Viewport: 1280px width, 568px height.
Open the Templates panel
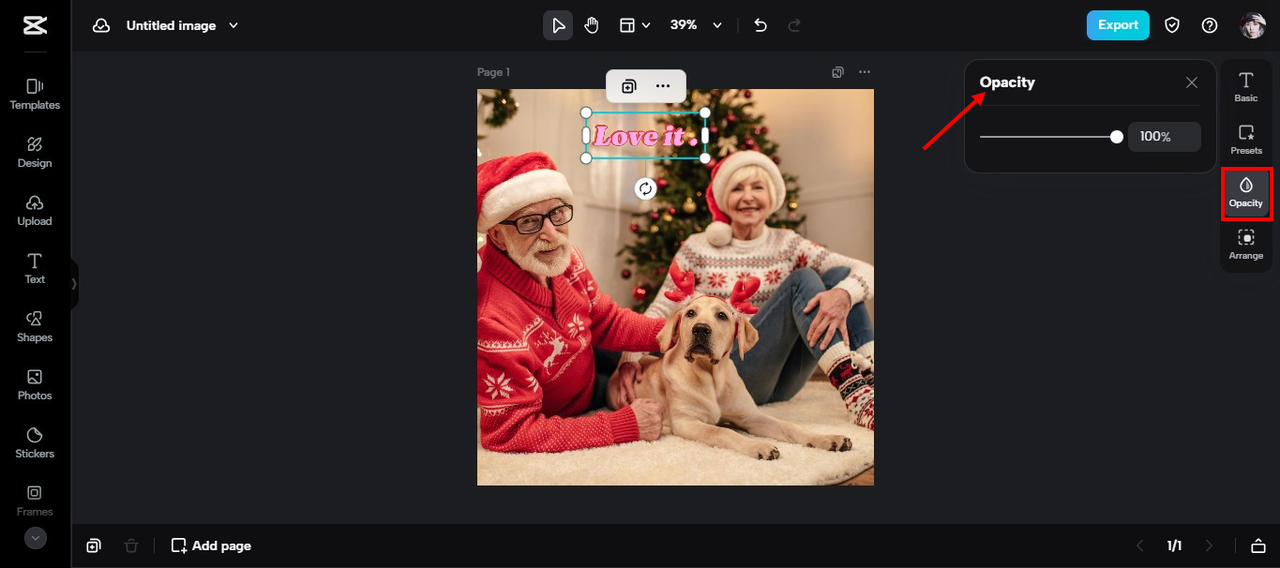(x=35, y=94)
